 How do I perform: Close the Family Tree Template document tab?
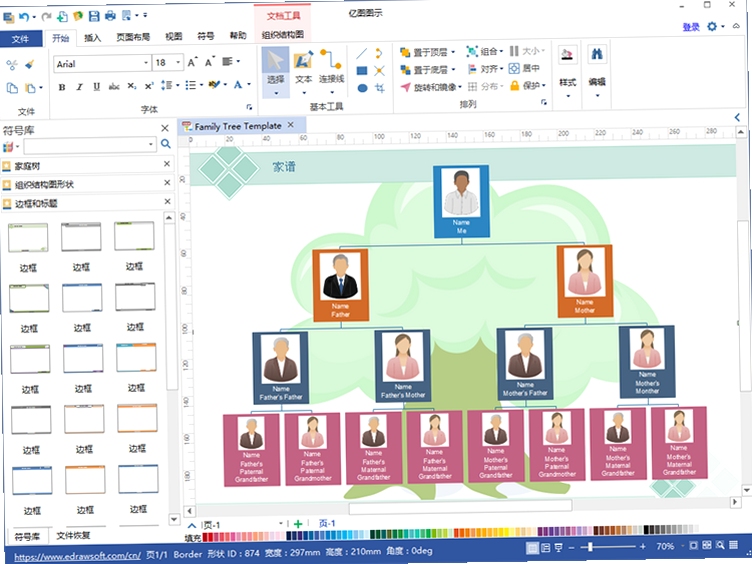click(x=291, y=125)
